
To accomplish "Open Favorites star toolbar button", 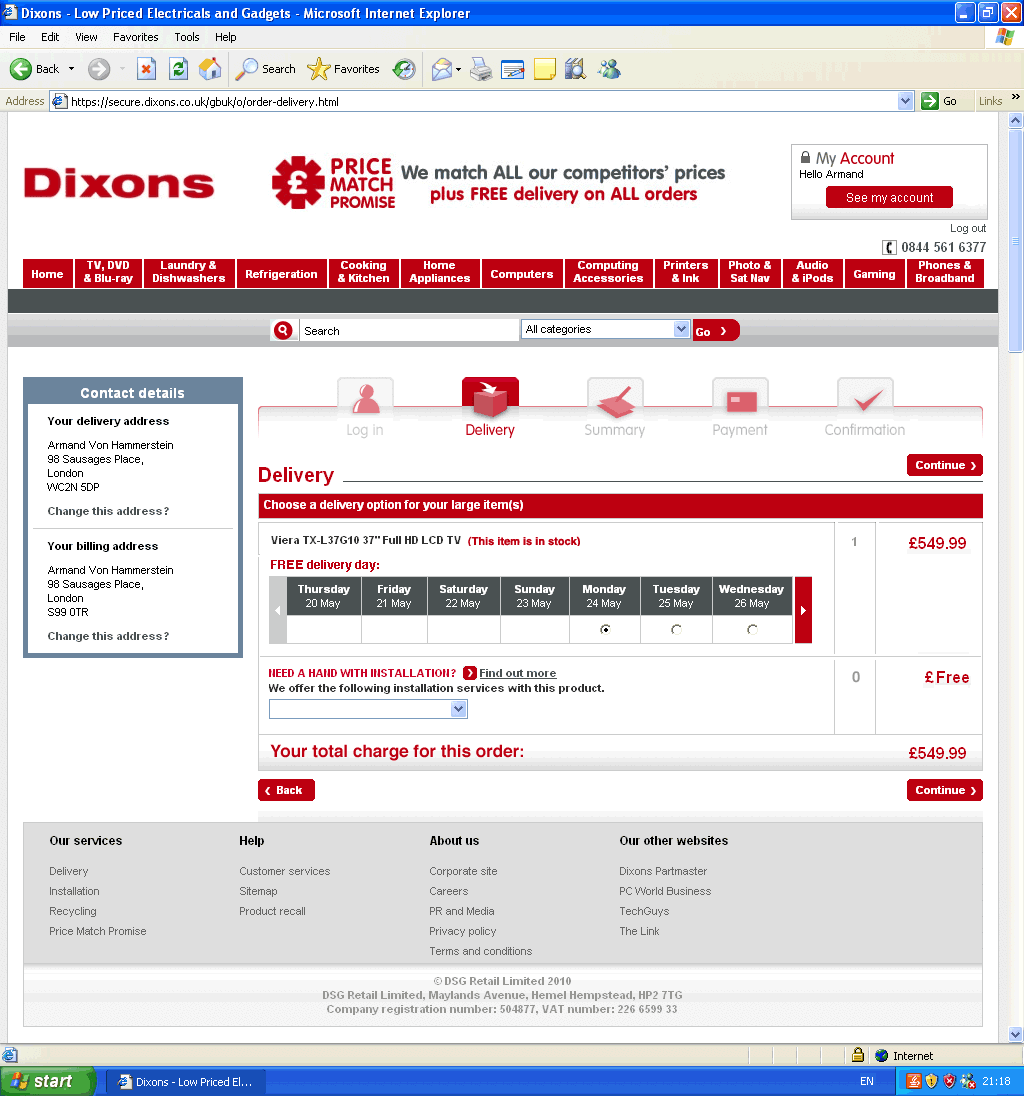I will tap(343, 68).
